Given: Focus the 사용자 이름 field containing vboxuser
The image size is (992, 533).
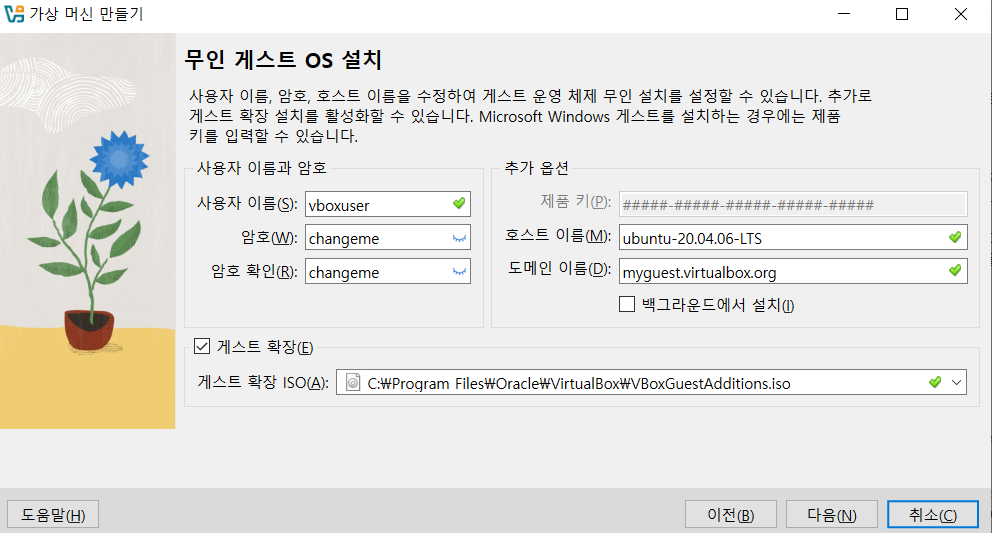Looking at the screenshot, I should pos(388,204).
